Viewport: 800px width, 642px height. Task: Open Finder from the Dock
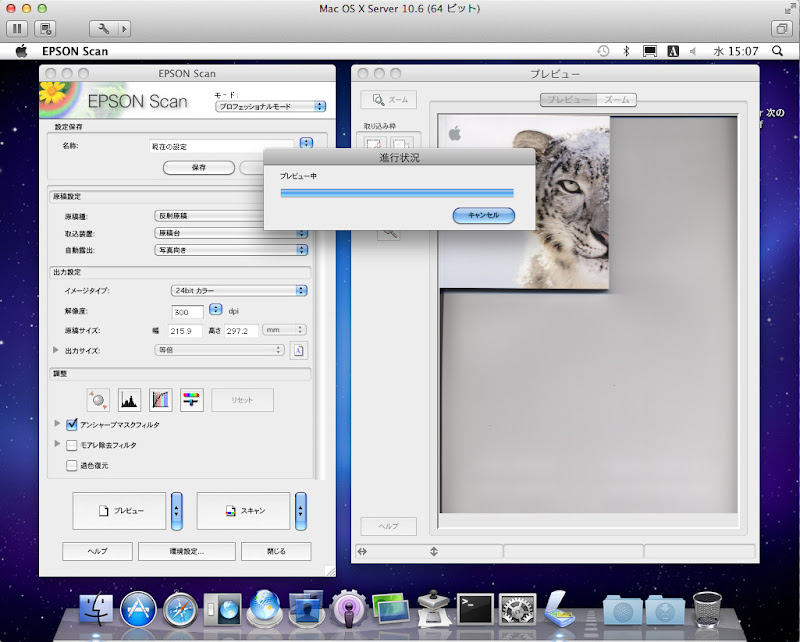point(96,609)
